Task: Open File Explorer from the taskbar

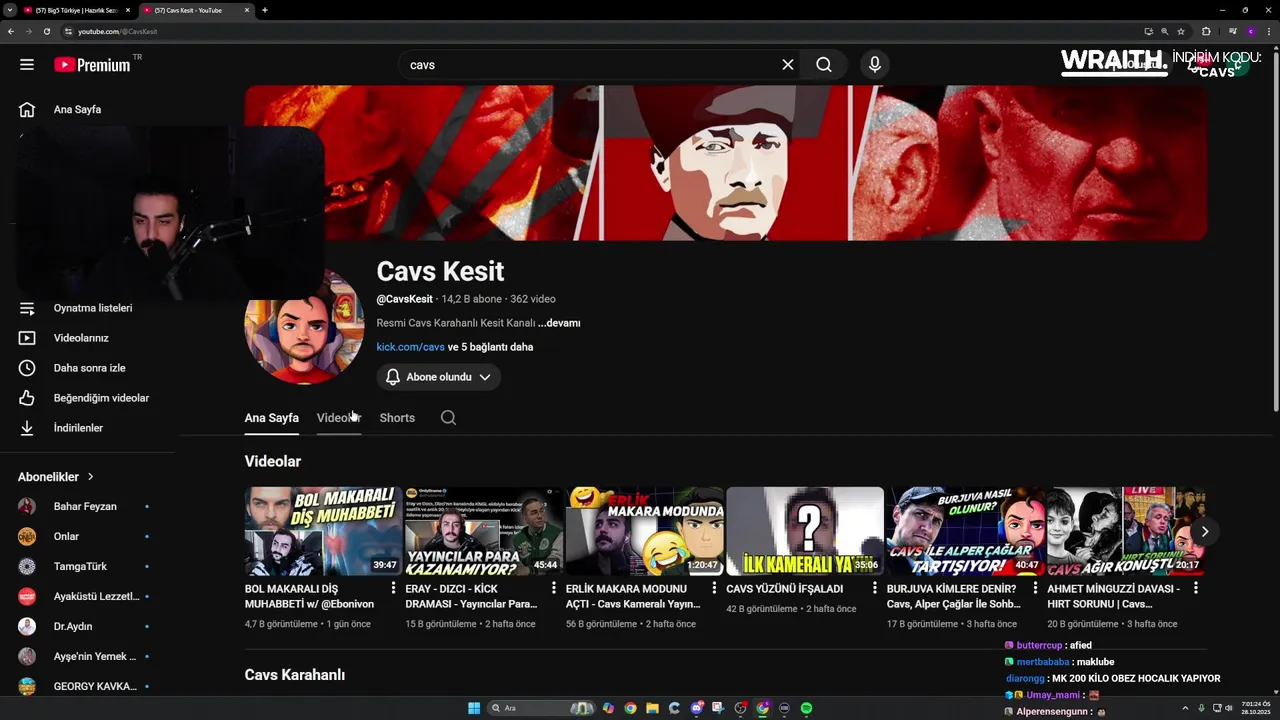Action: tap(652, 708)
